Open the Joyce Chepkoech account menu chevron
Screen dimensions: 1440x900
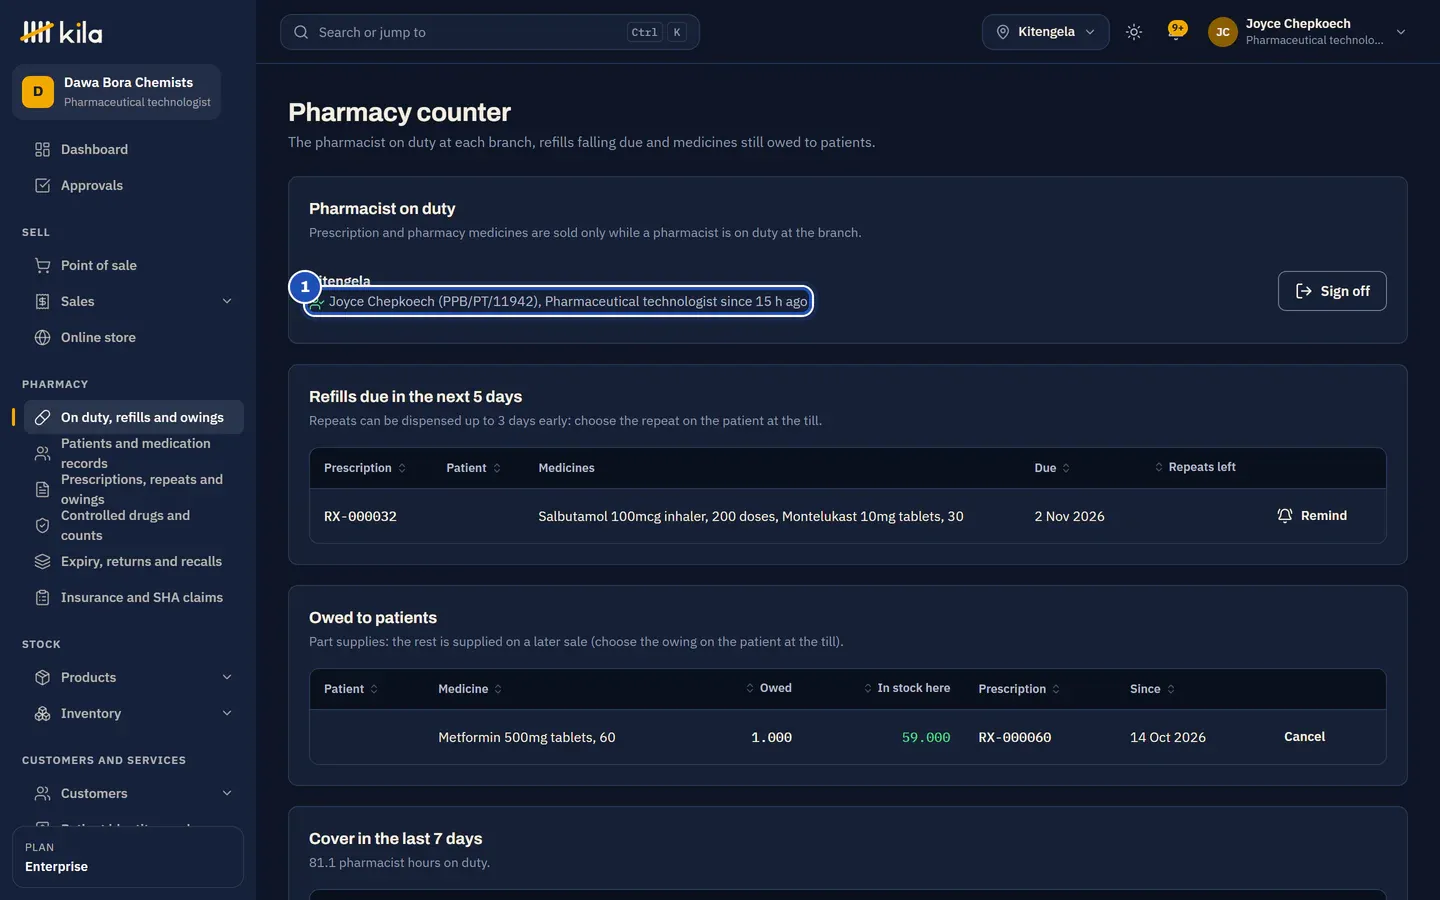[1401, 32]
